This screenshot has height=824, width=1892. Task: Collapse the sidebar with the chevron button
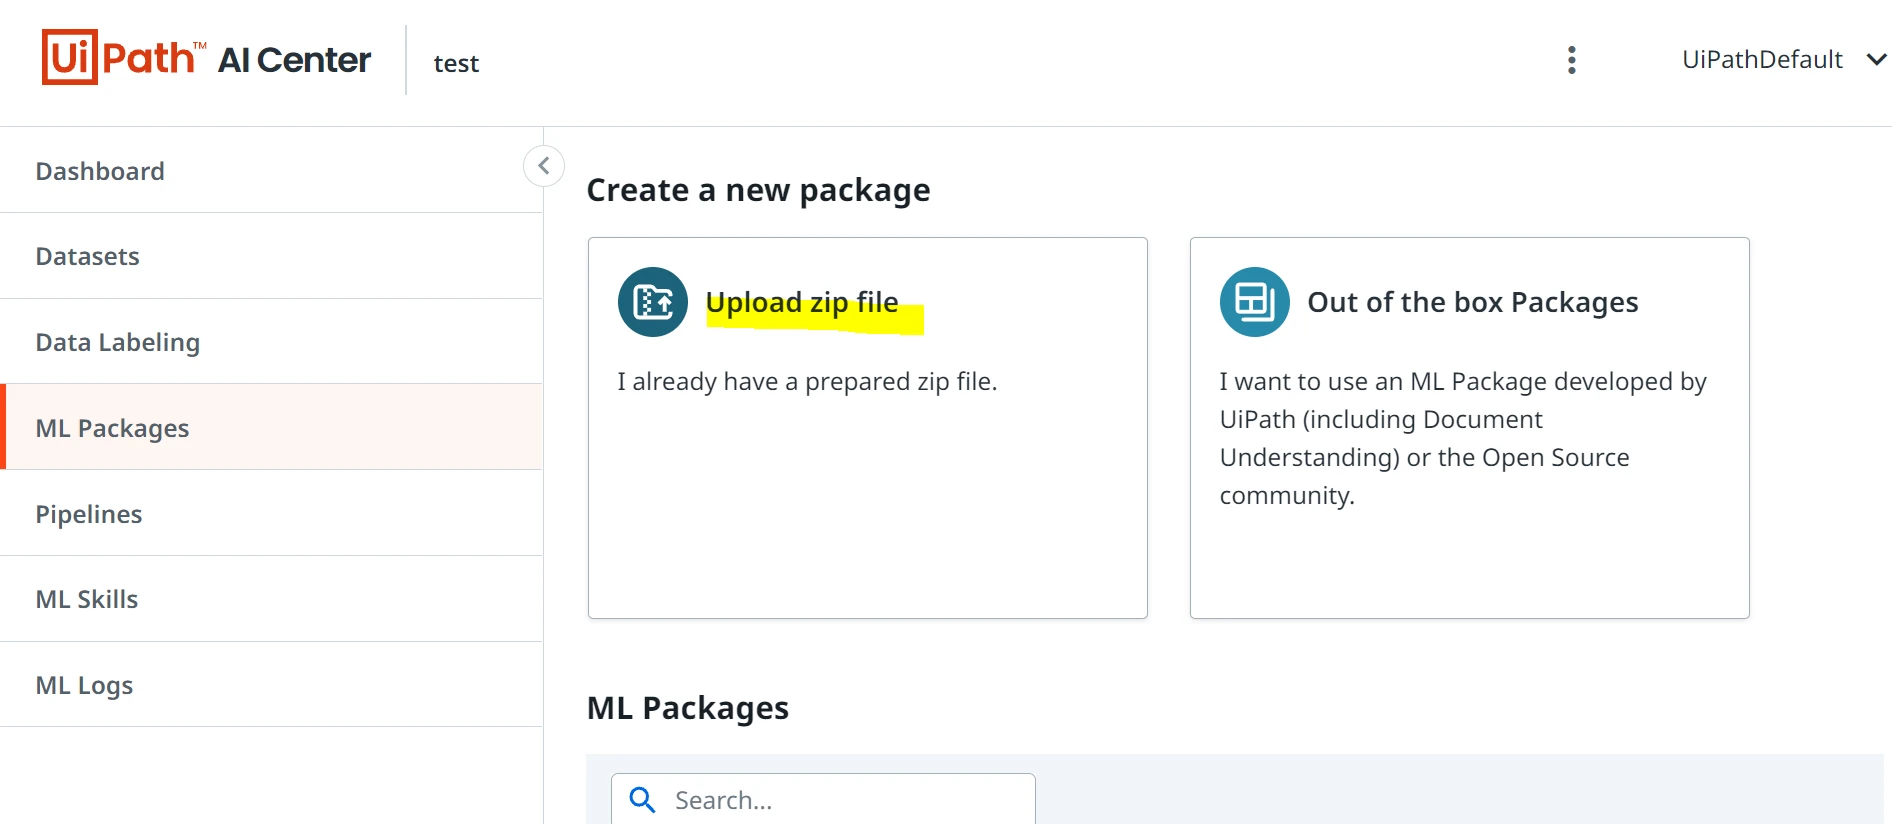pyautogui.click(x=544, y=166)
